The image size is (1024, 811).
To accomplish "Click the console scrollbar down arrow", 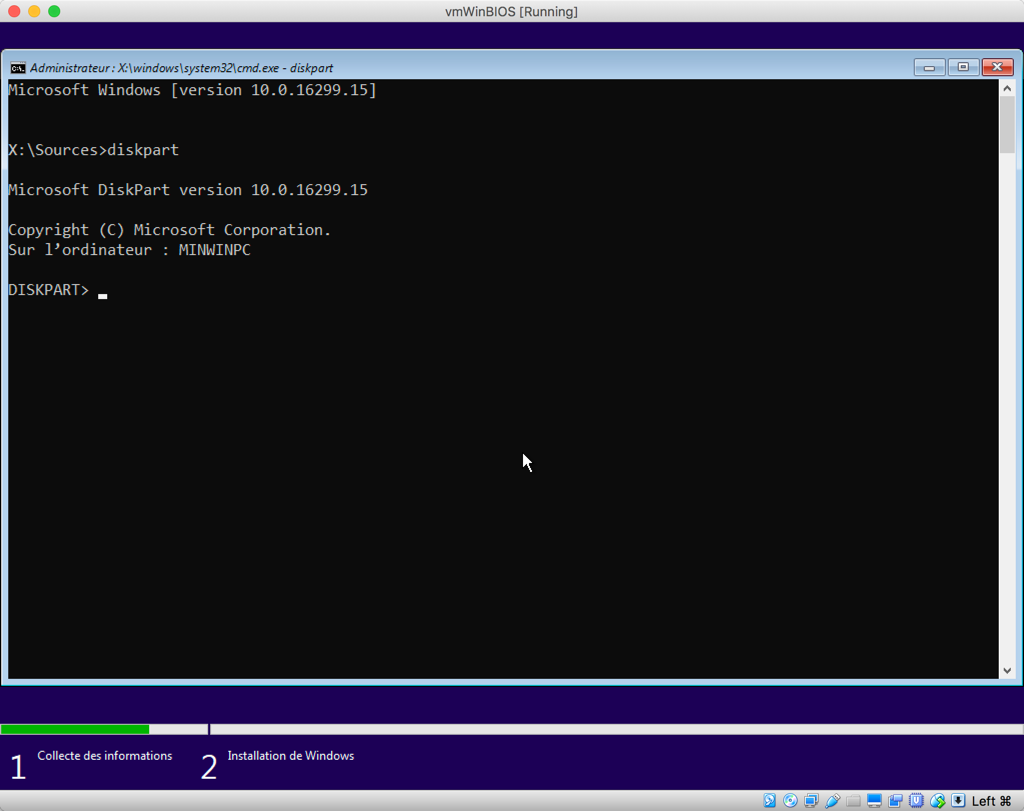I will pyautogui.click(x=1007, y=671).
